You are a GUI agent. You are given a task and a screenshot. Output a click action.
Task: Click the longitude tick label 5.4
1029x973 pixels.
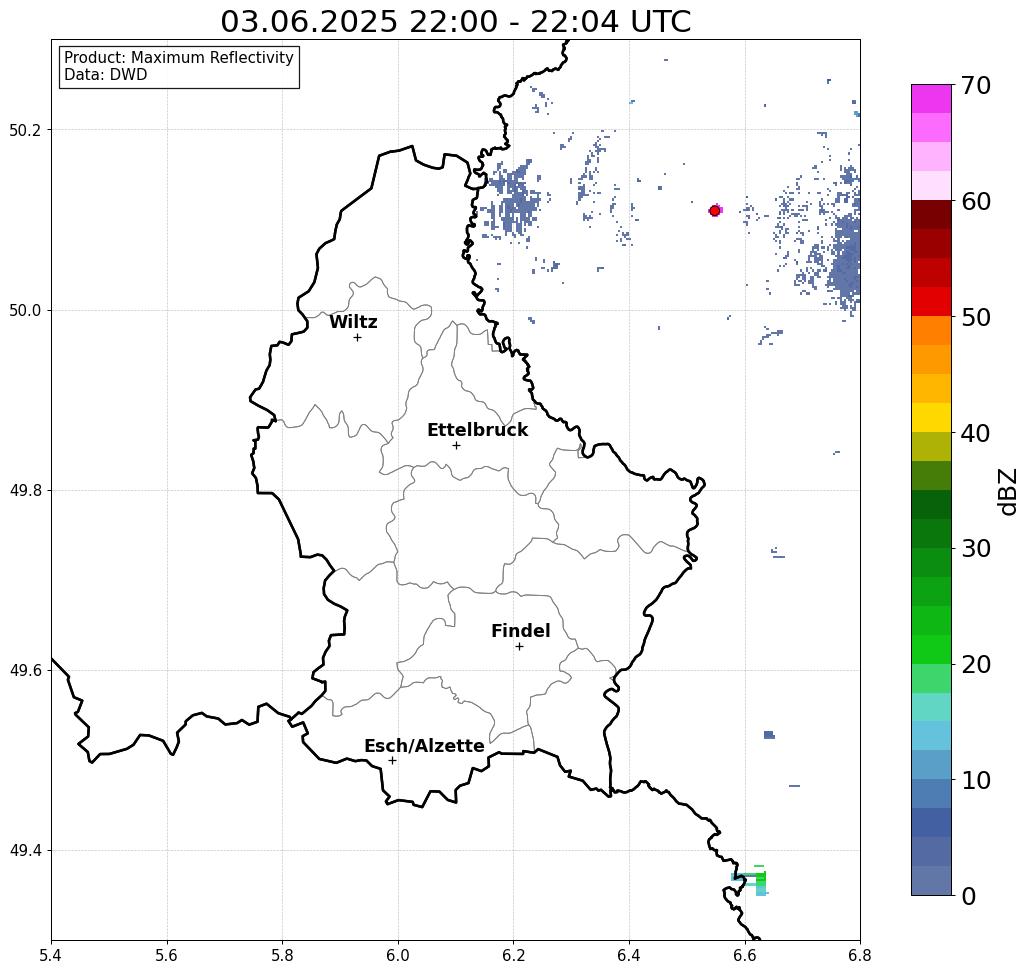point(51,955)
